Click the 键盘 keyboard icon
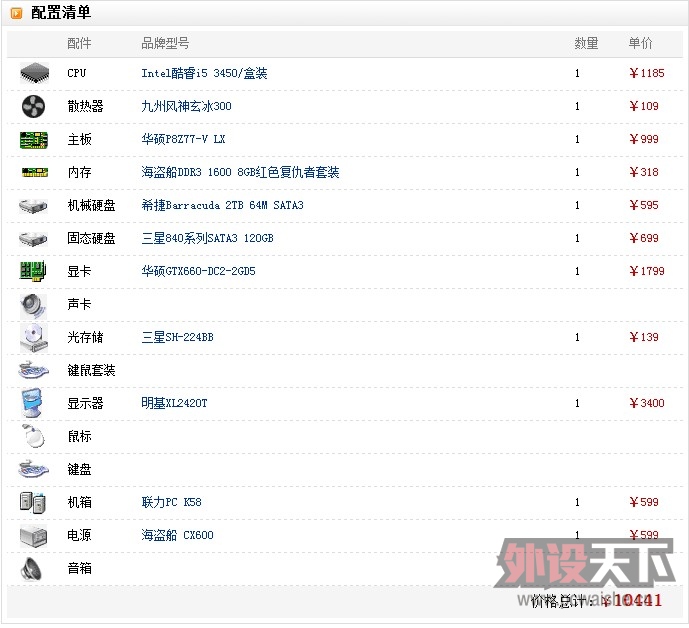The width and height of the screenshot is (689, 628). [x=33, y=469]
